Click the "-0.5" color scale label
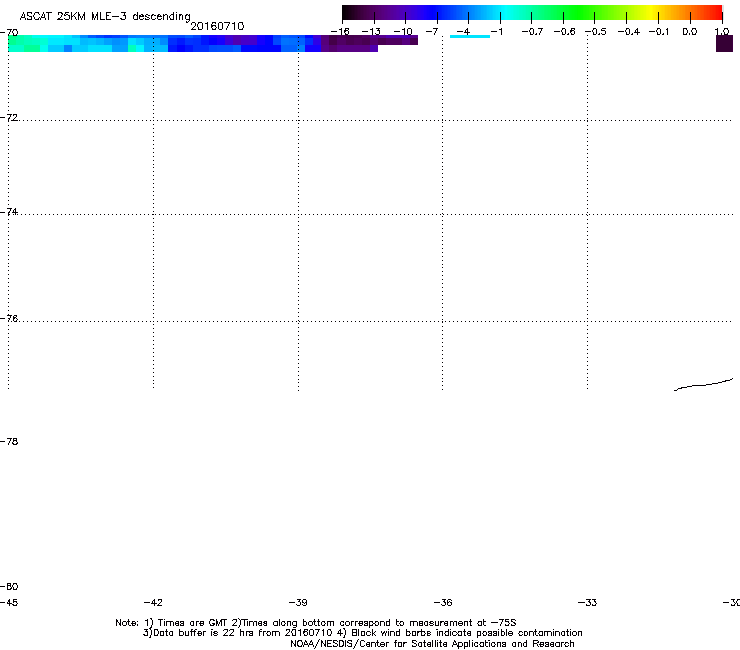This screenshot has height=650, width=740. click(596, 32)
